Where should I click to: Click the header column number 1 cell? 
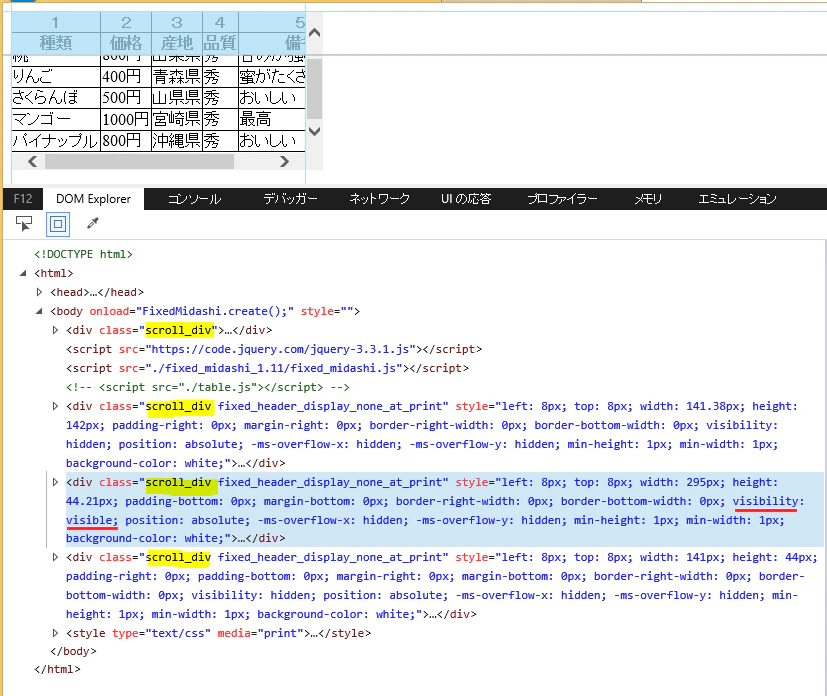(x=56, y=23)
